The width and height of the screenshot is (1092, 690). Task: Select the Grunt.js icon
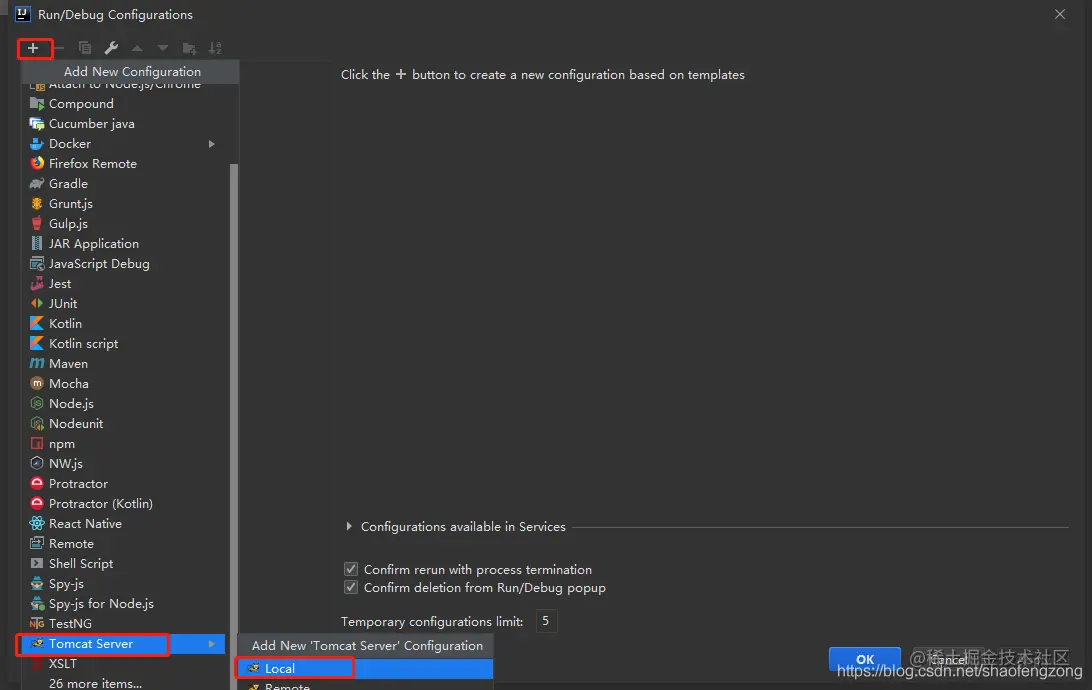pos(37,204)
